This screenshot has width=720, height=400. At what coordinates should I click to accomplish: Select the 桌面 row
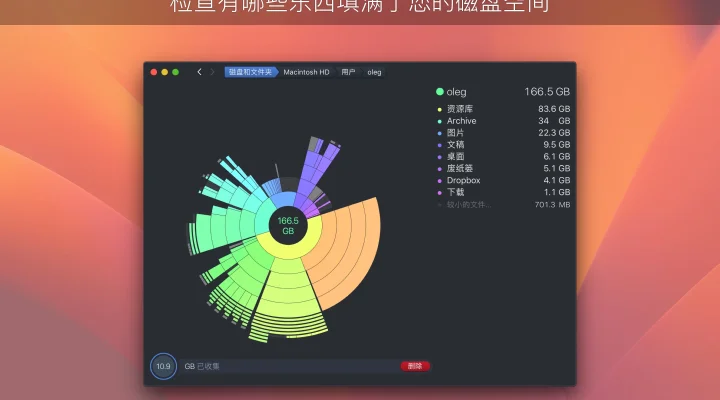[503, 157]
